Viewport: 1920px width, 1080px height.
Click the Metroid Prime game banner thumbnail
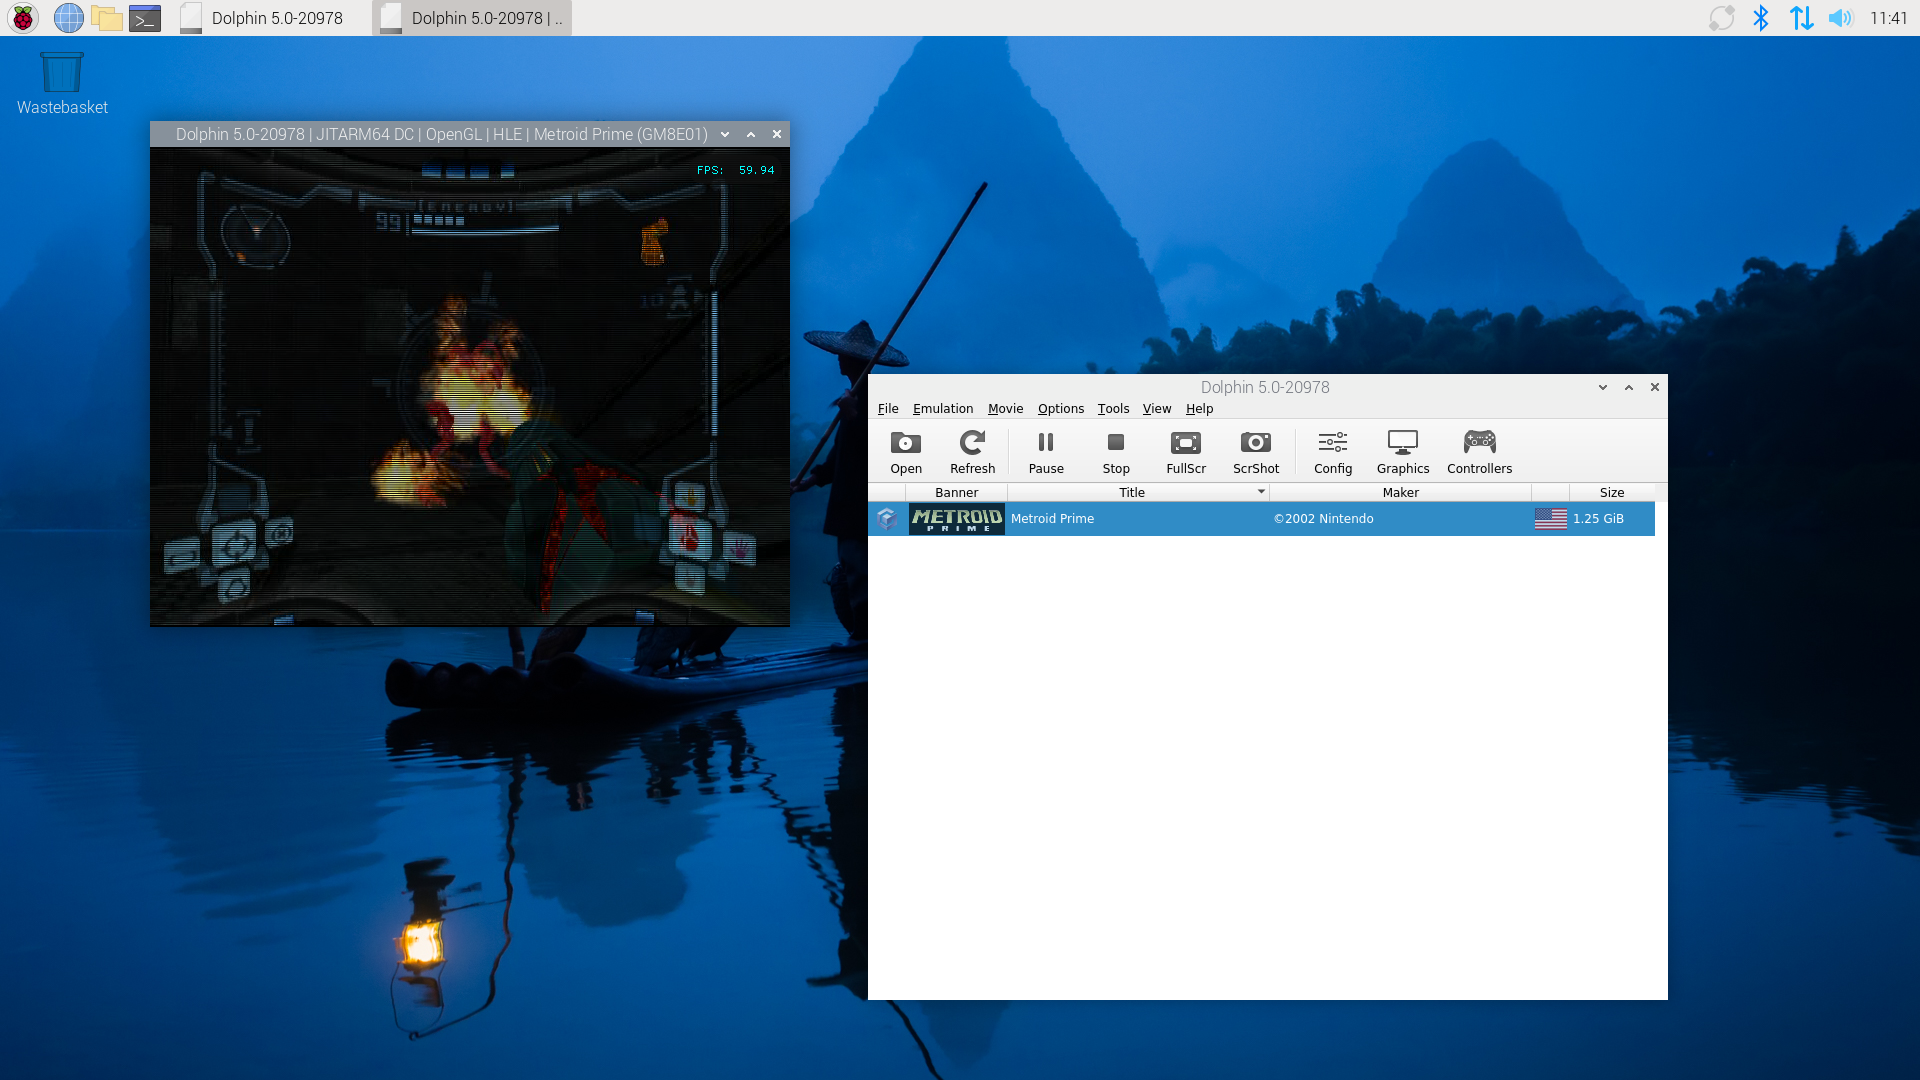click(x=955, y=517)
